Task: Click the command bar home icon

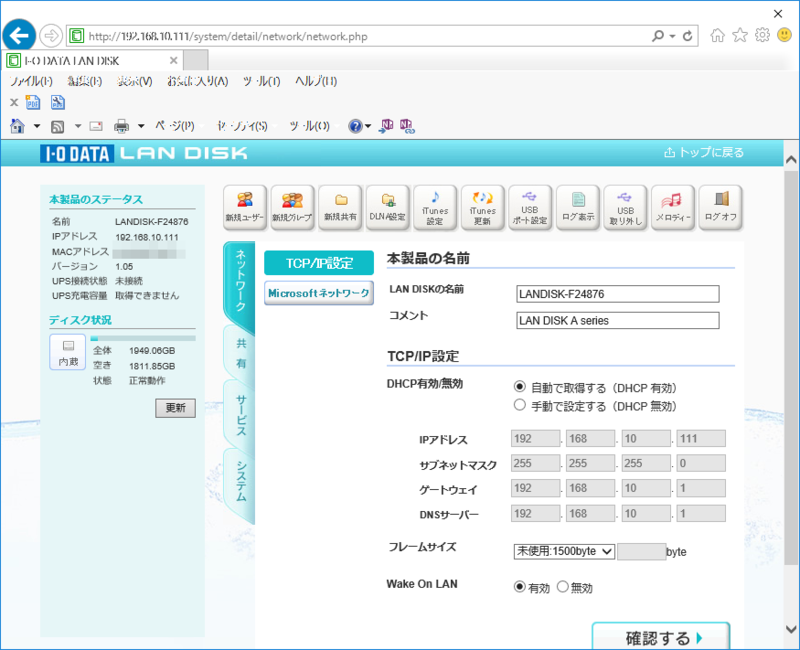Action: point(17,126)
